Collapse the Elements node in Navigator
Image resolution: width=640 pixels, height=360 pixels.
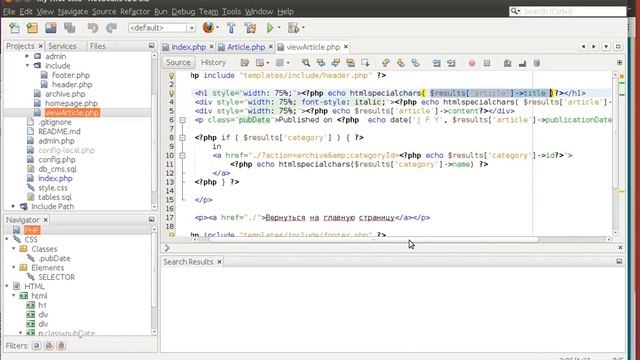point(13,267)
